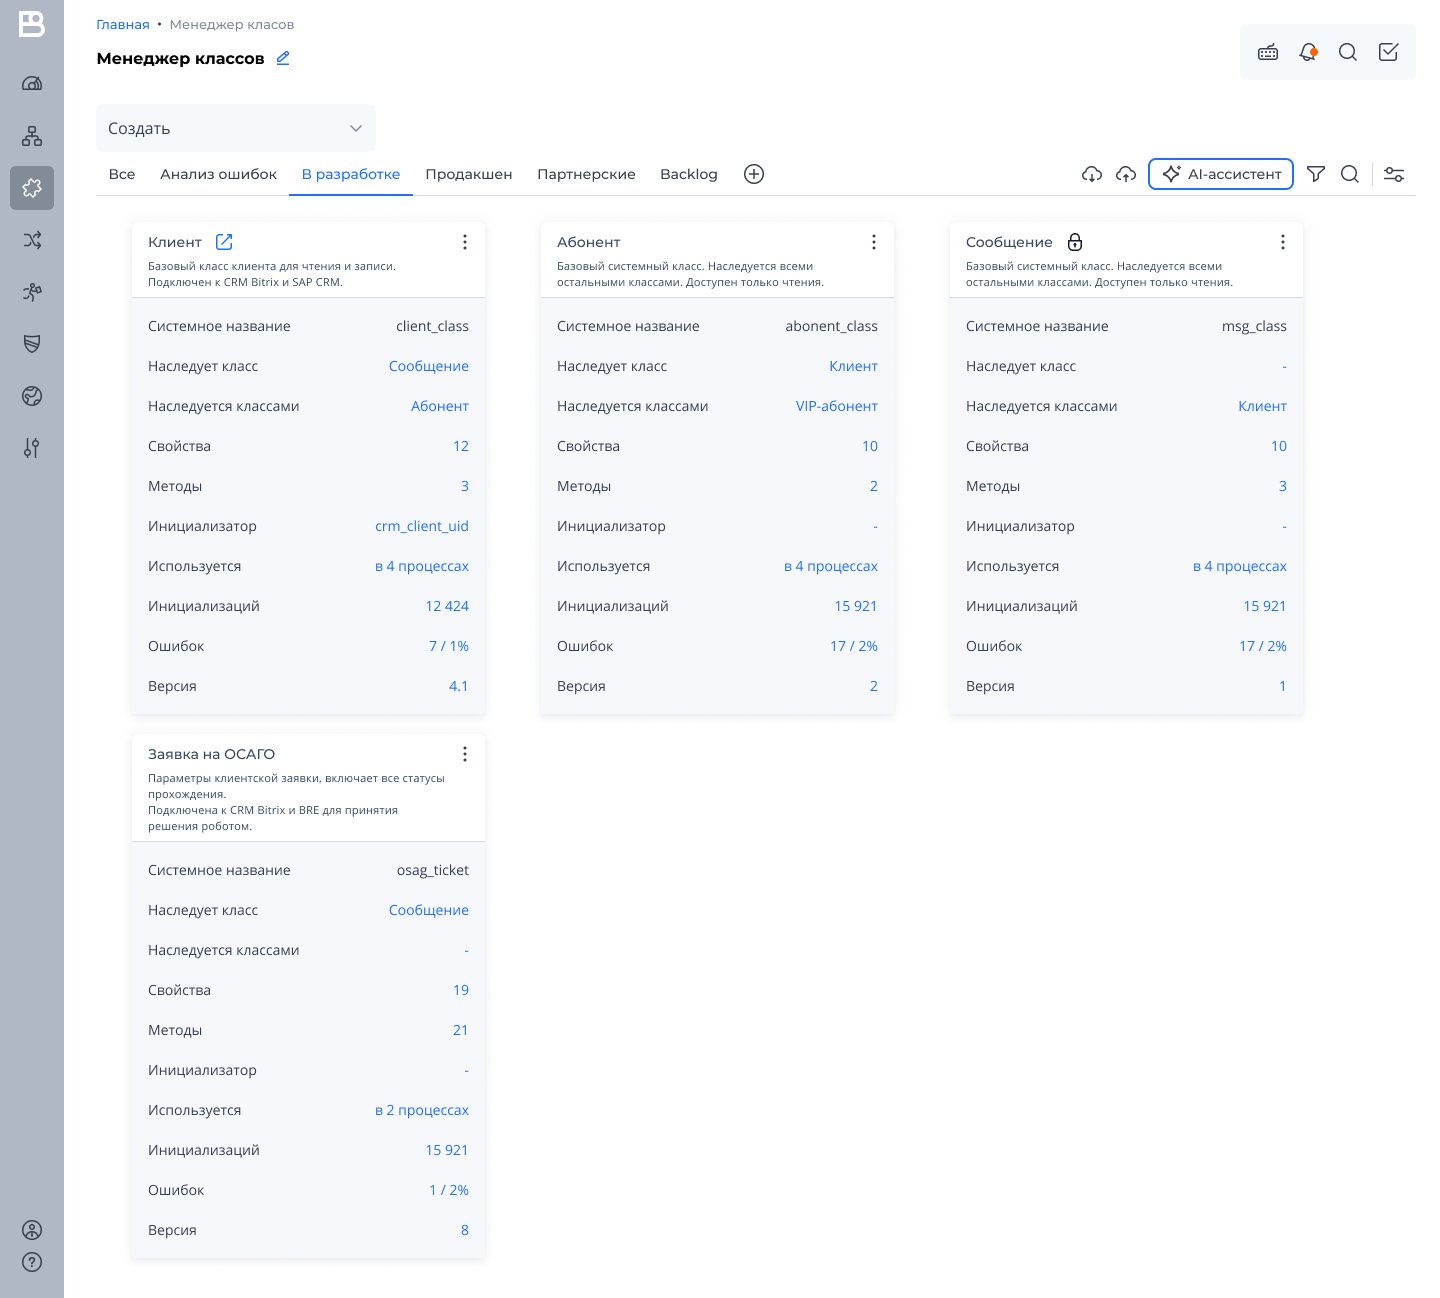Viewport: 1440px width, 1298px height.
Task: Open the Абонент card three-dot menu
Action: click(x=874, y=242)
